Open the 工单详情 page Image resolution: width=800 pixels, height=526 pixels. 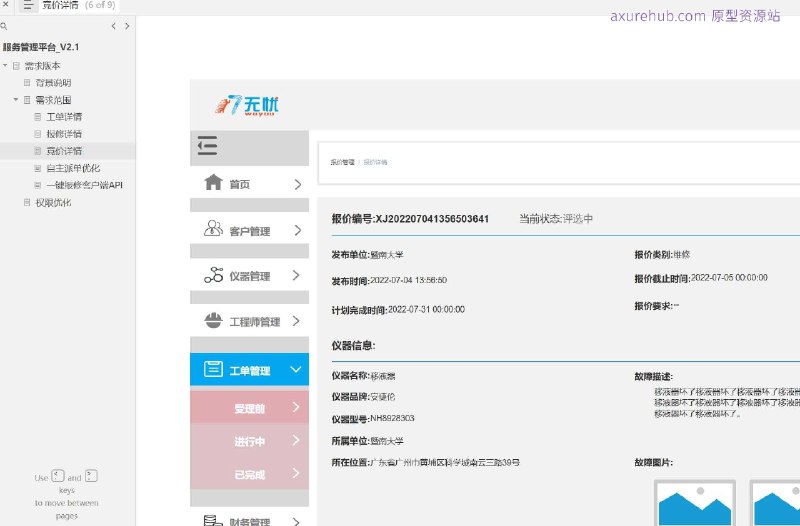pyautogui.click(x=64, y=117)
